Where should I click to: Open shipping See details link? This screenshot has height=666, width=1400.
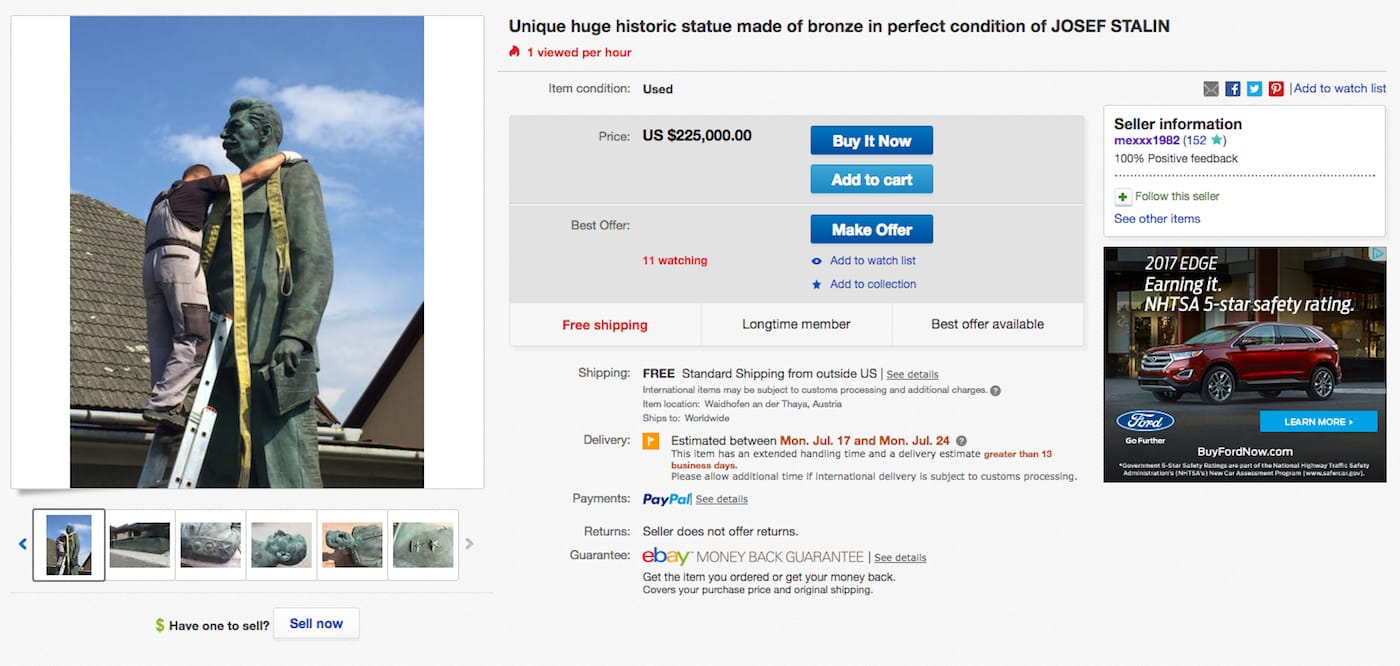pyautogui.click(x=912, y=374)
